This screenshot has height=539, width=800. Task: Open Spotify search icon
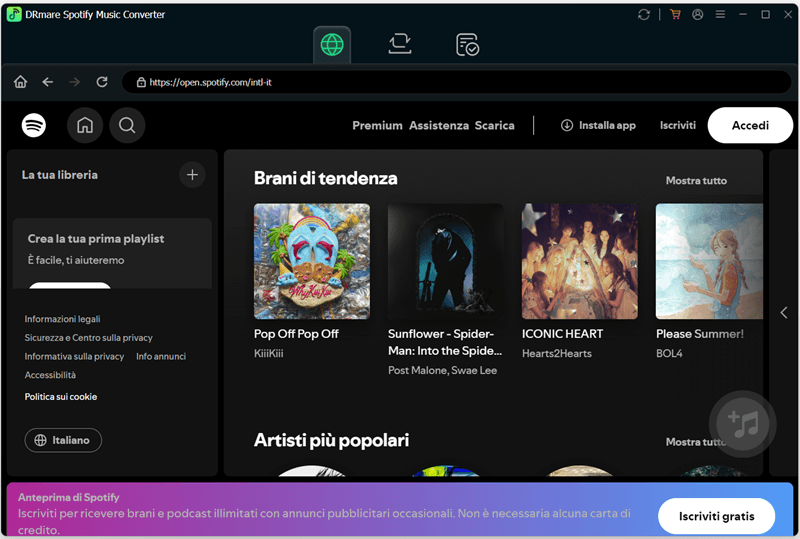(x=127, y=125)
